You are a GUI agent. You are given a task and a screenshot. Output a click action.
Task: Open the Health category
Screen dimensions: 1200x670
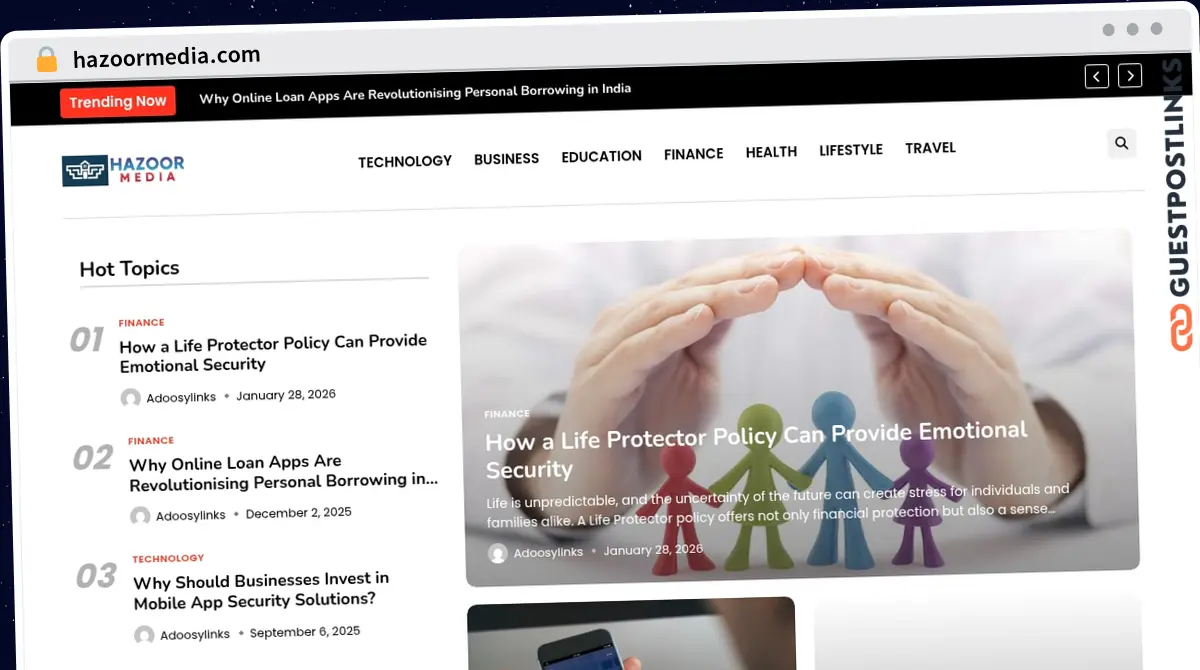pyautogui.click(x=771, y=152)
